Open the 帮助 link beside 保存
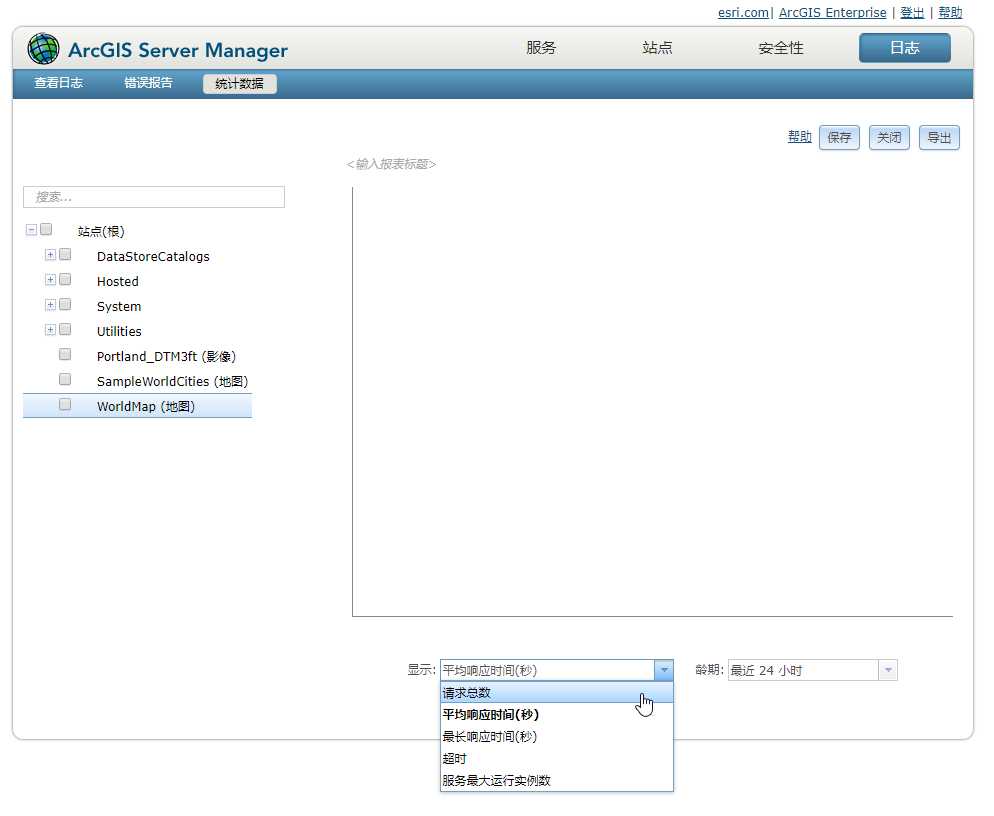The height and width of the screenshot is (816, 994). click(799, 136)
